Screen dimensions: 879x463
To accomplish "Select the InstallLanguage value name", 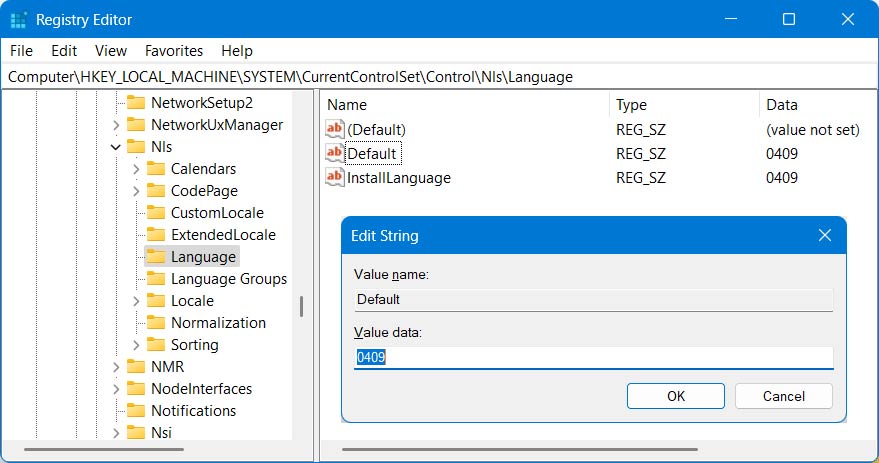I will (399, 178).
